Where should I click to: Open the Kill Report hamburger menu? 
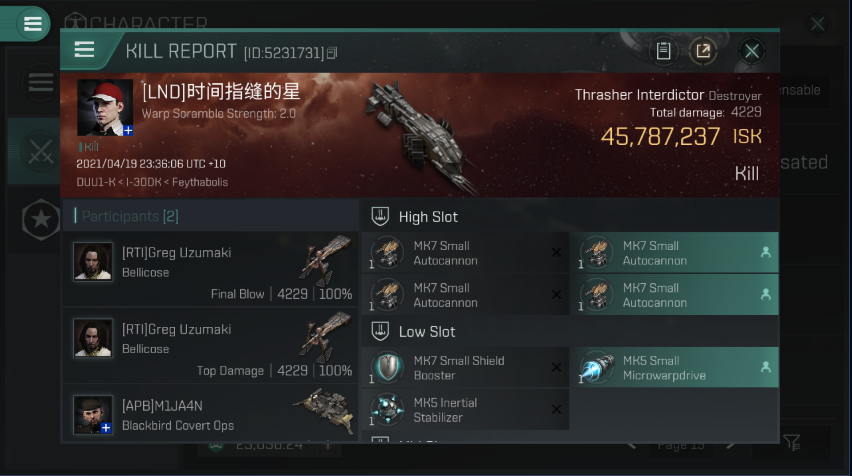[84, 50]
